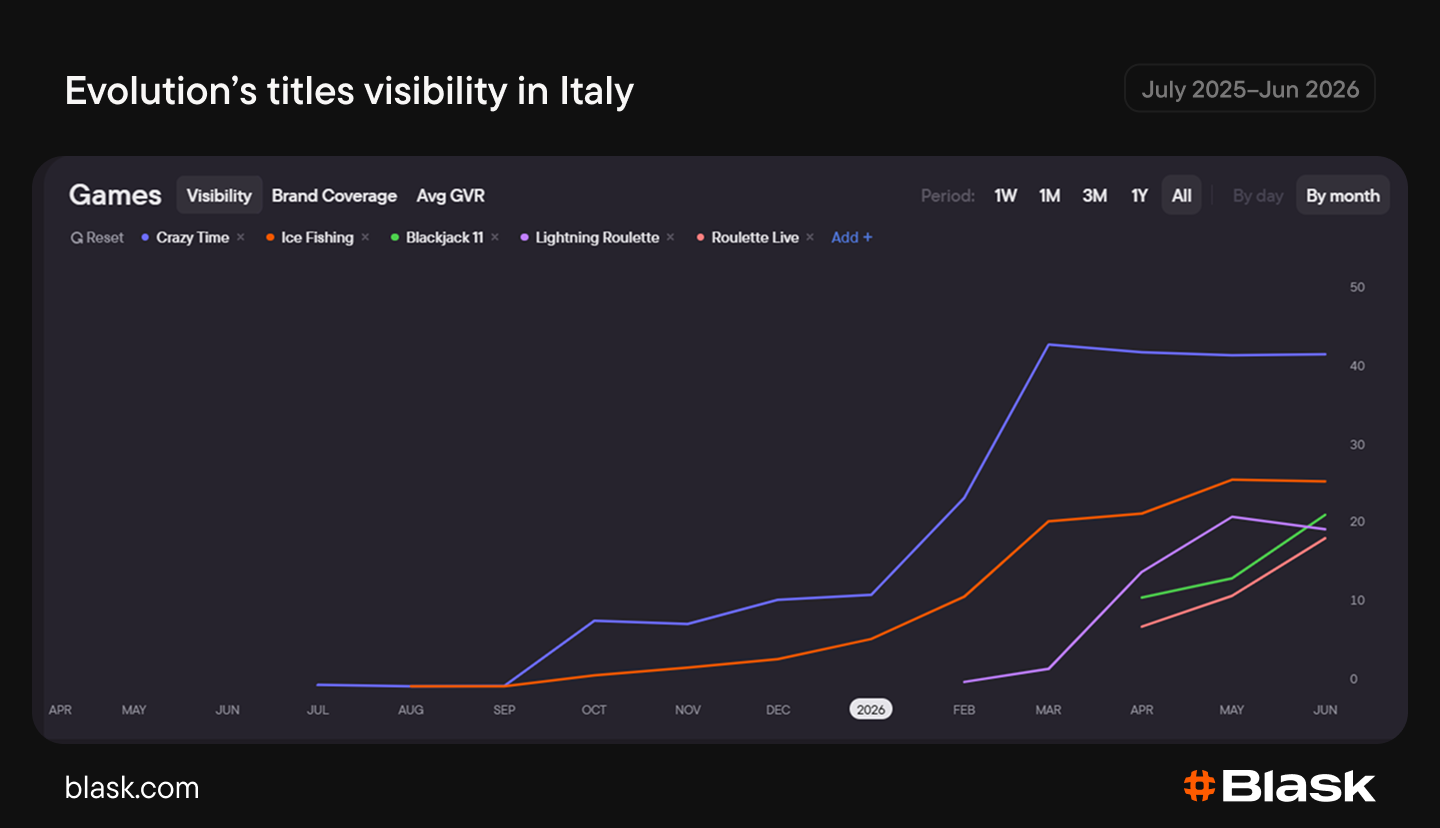Viewport: 1440px width, 828px height.
Task: Reset the game filters
Action: pos(97,238)
